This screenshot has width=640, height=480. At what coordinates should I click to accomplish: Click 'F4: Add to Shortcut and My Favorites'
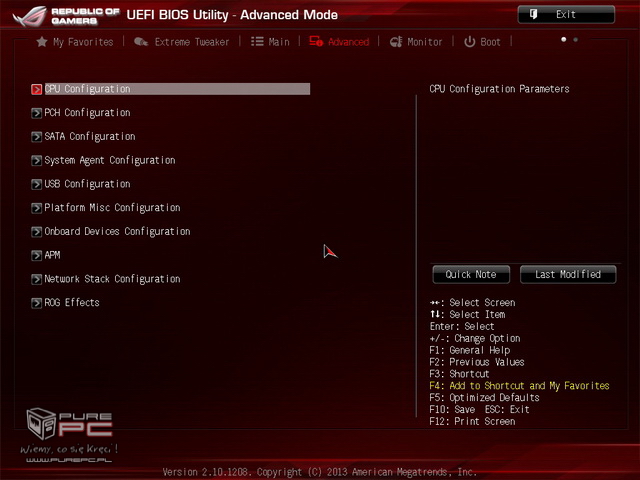tap(519, 386)
